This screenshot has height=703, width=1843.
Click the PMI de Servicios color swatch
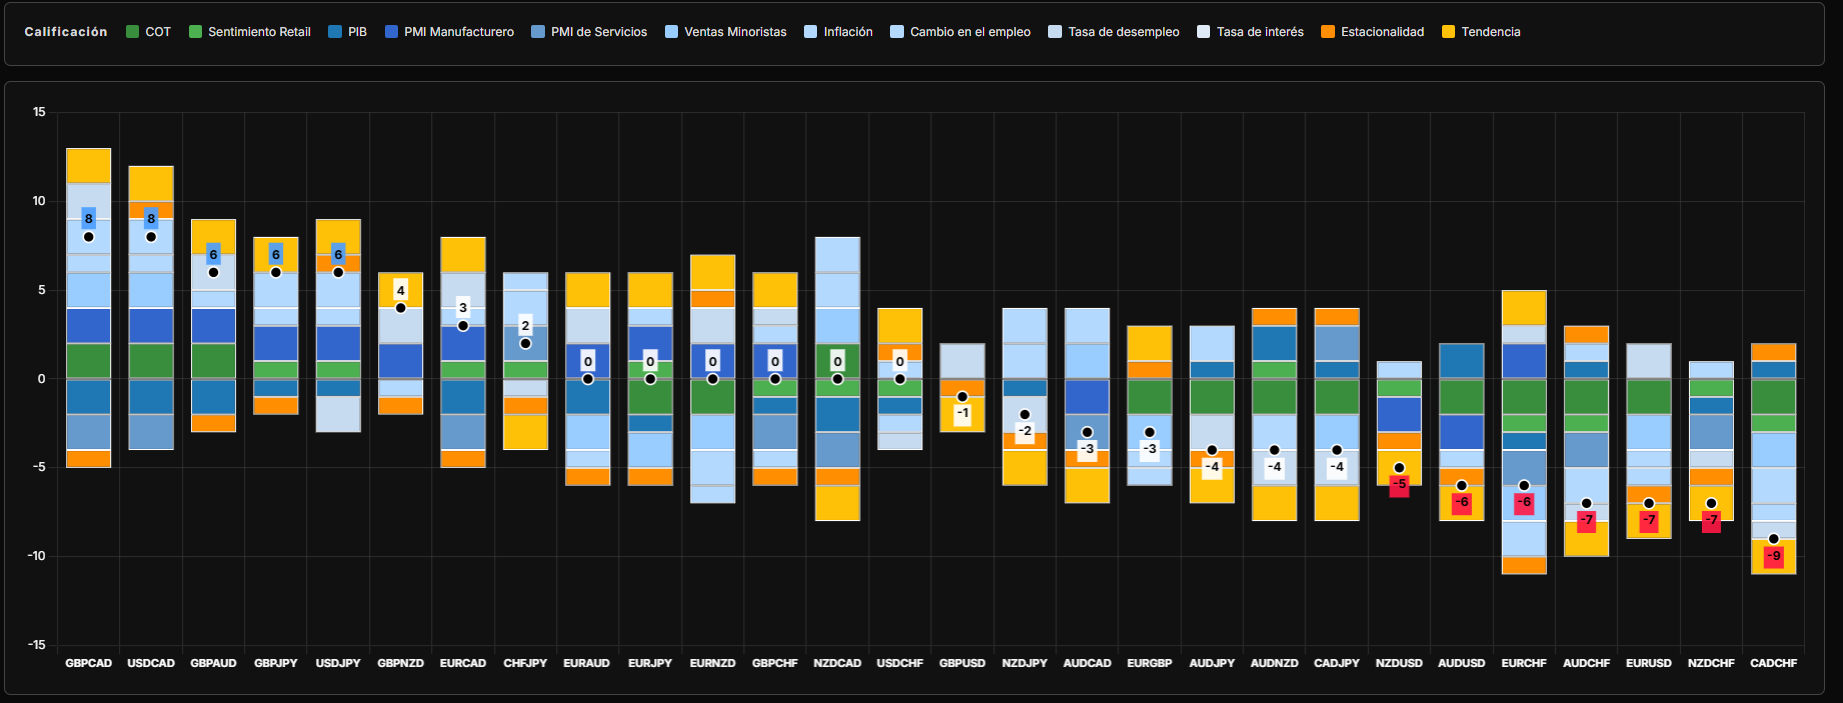click(x=538, y=32)
